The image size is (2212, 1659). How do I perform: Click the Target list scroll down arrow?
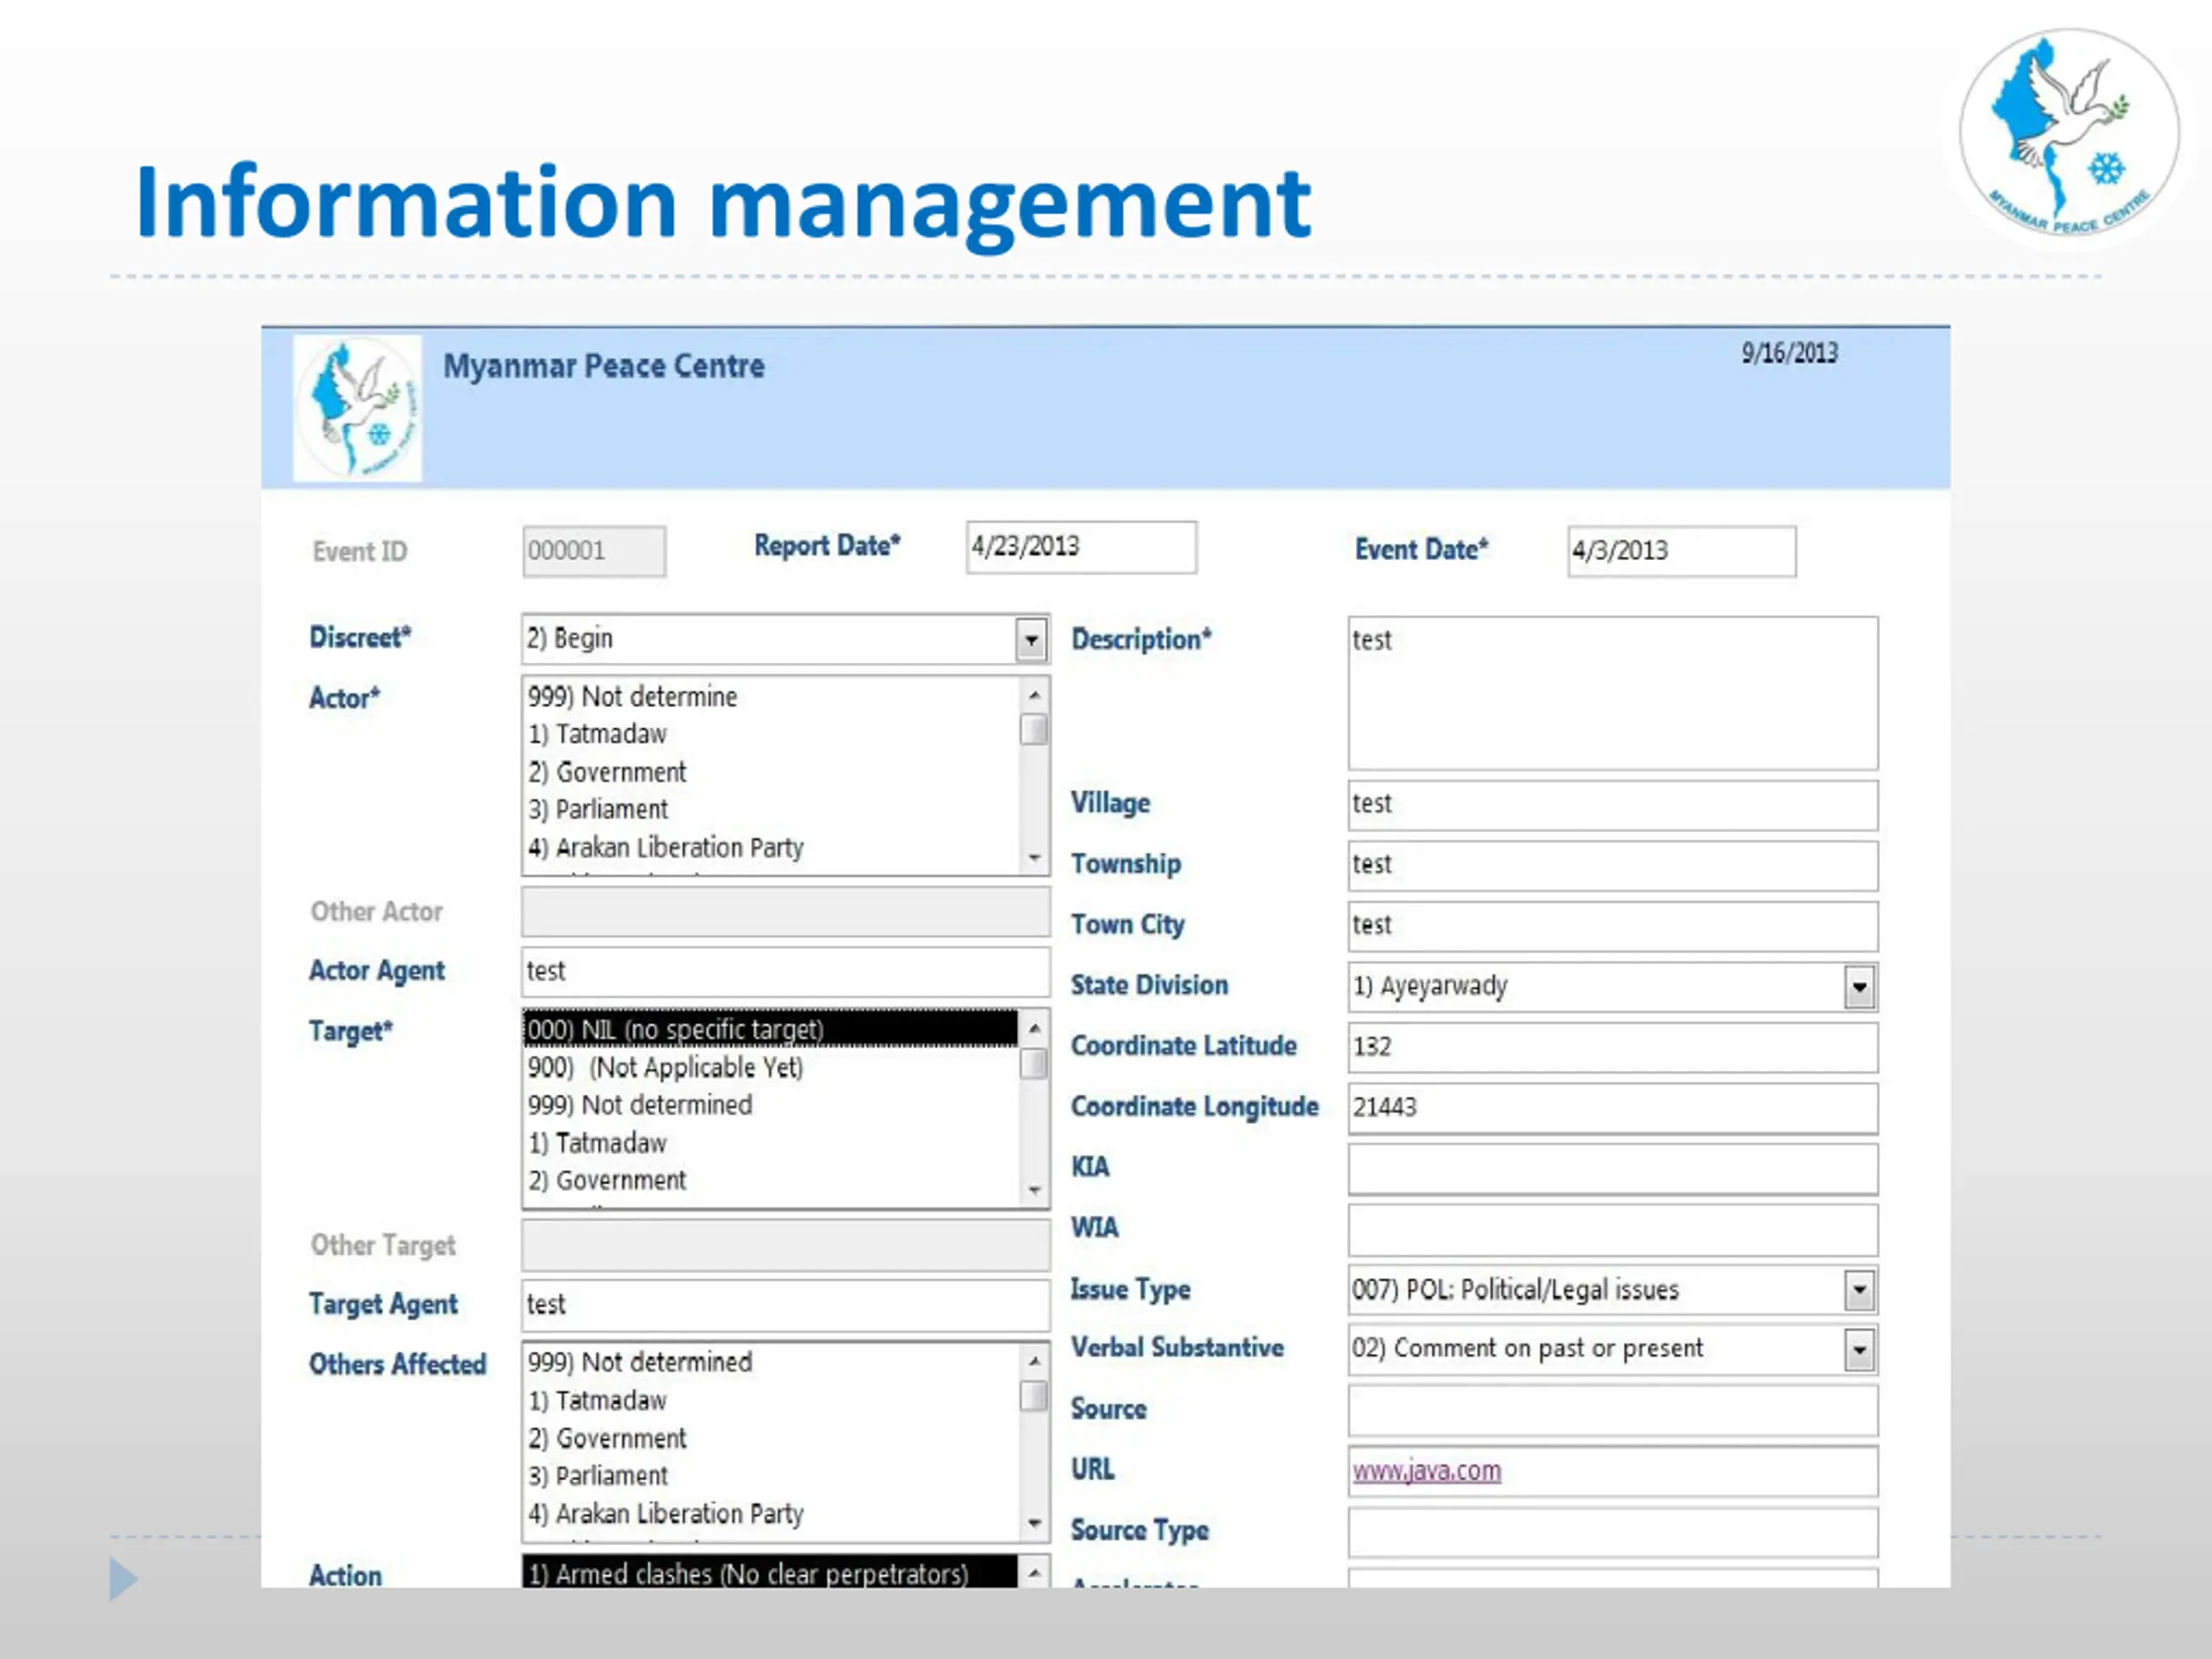click(x=1034, y=1190)
